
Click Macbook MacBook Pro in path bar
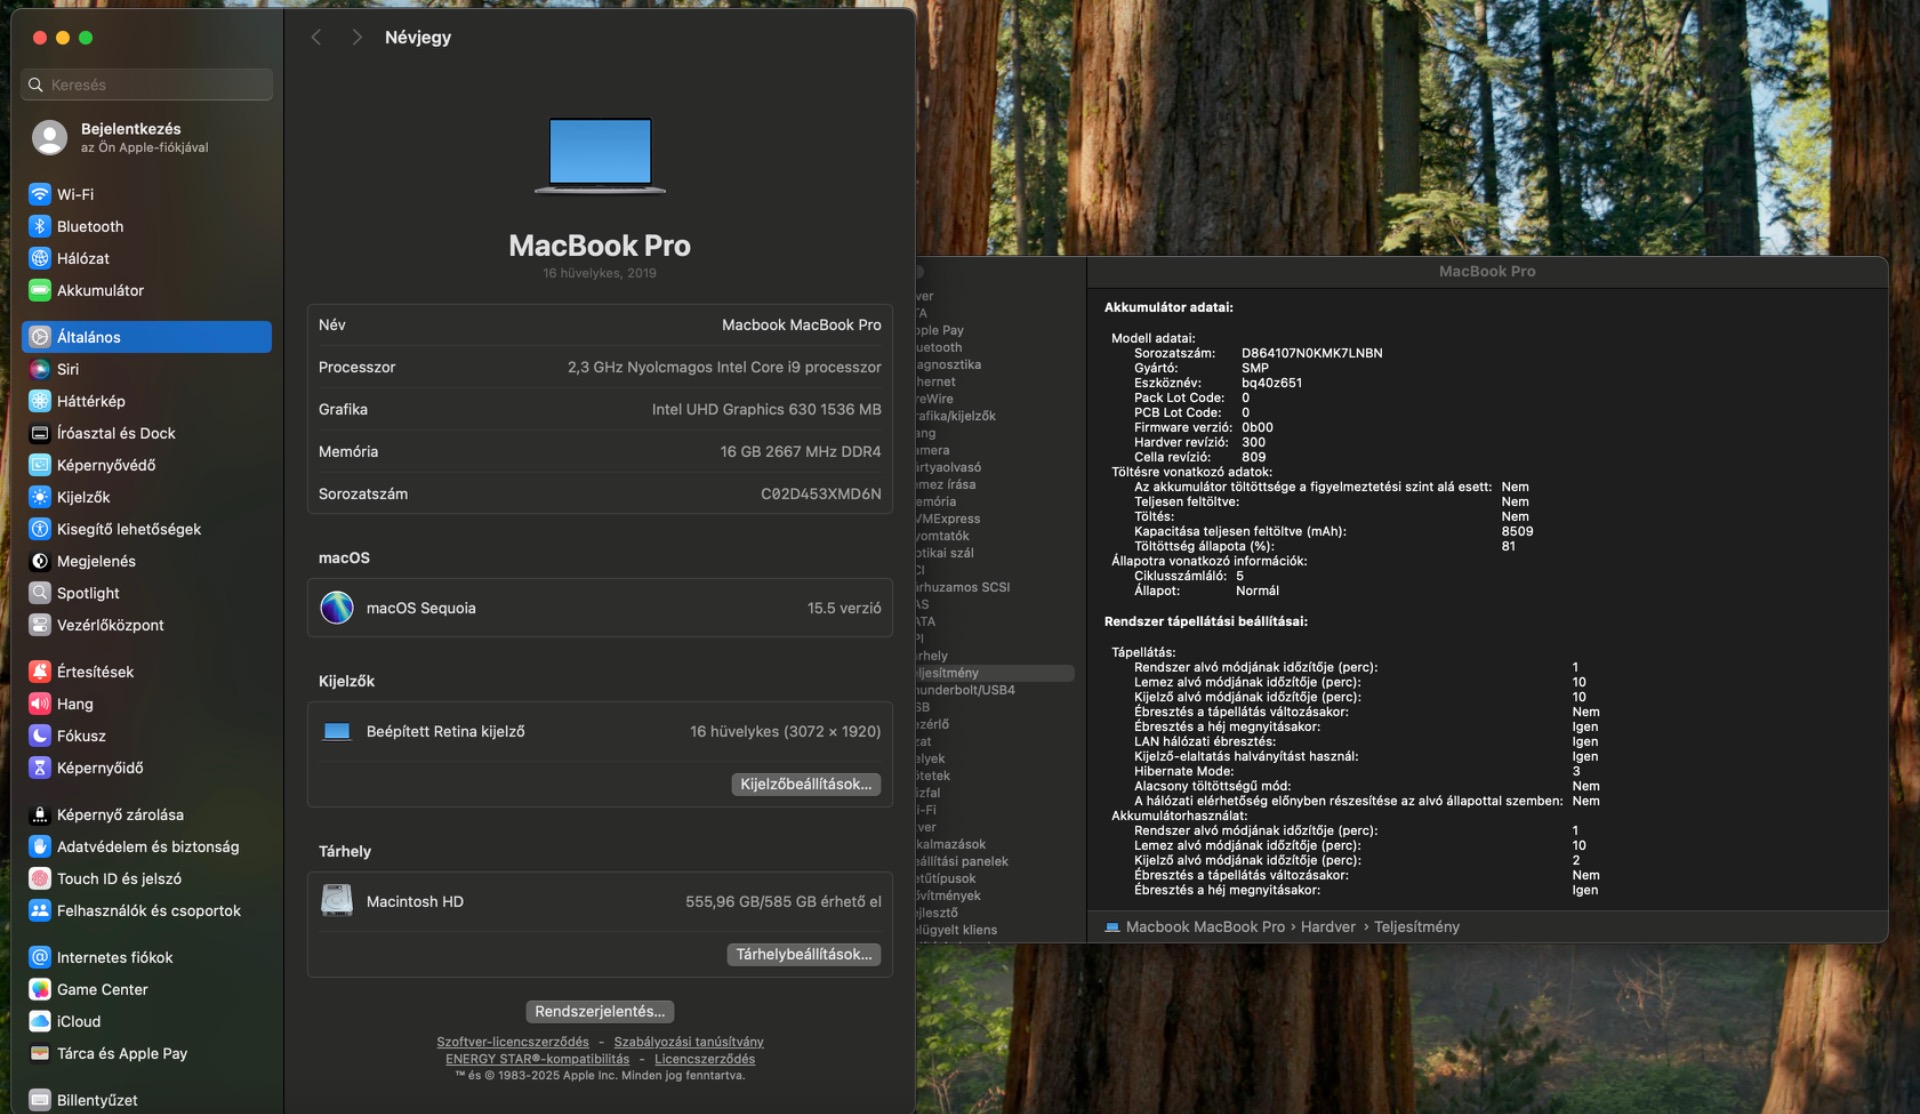pos(1205,927)
